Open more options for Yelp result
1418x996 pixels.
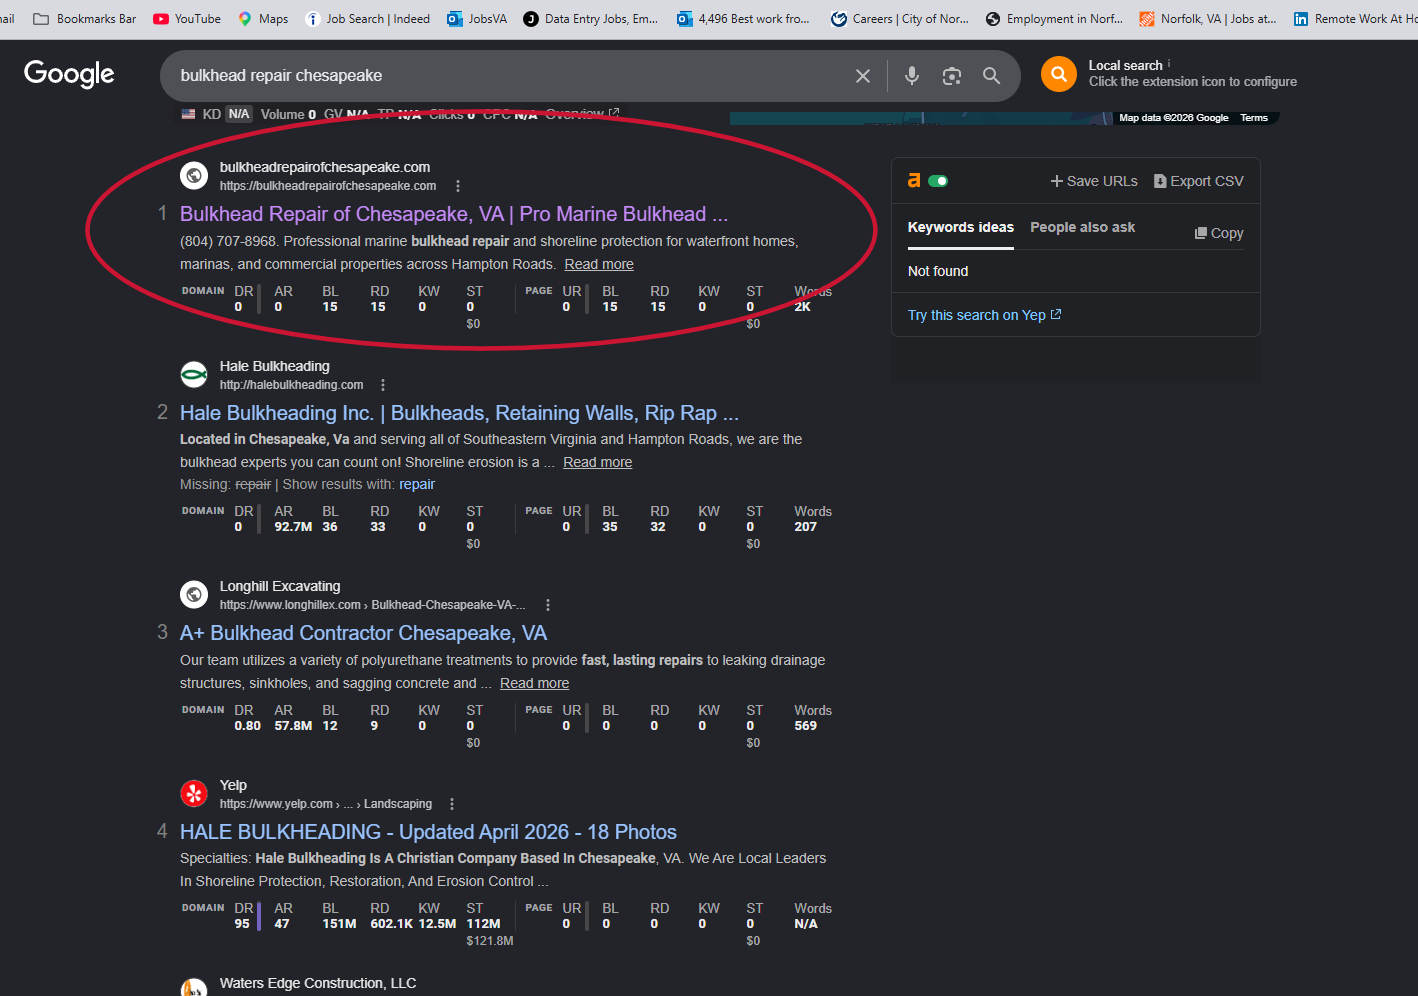452,804
